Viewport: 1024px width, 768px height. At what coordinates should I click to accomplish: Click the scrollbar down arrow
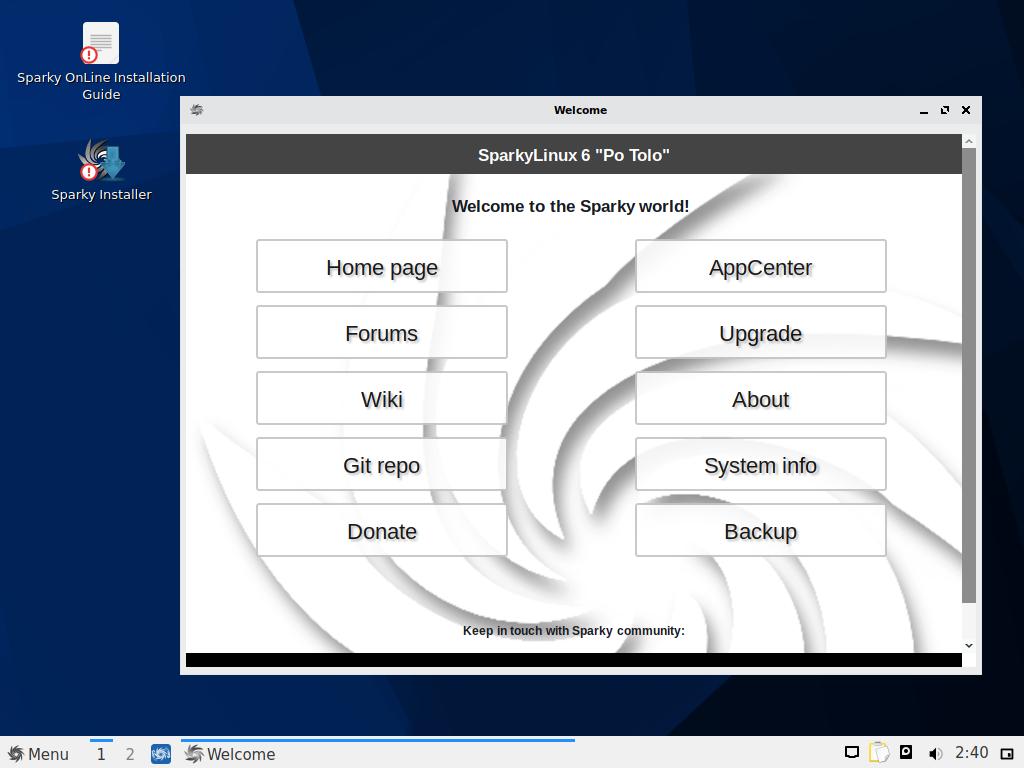point(969,645)
